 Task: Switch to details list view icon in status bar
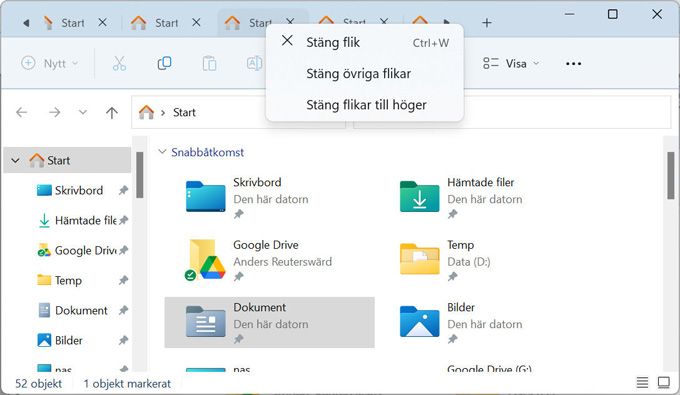(x=642, y=382)
